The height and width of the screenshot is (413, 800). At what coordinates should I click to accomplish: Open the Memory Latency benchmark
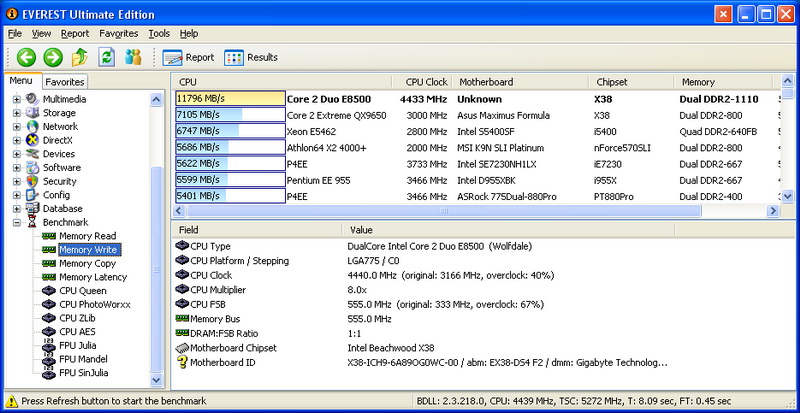pos(93,277)
